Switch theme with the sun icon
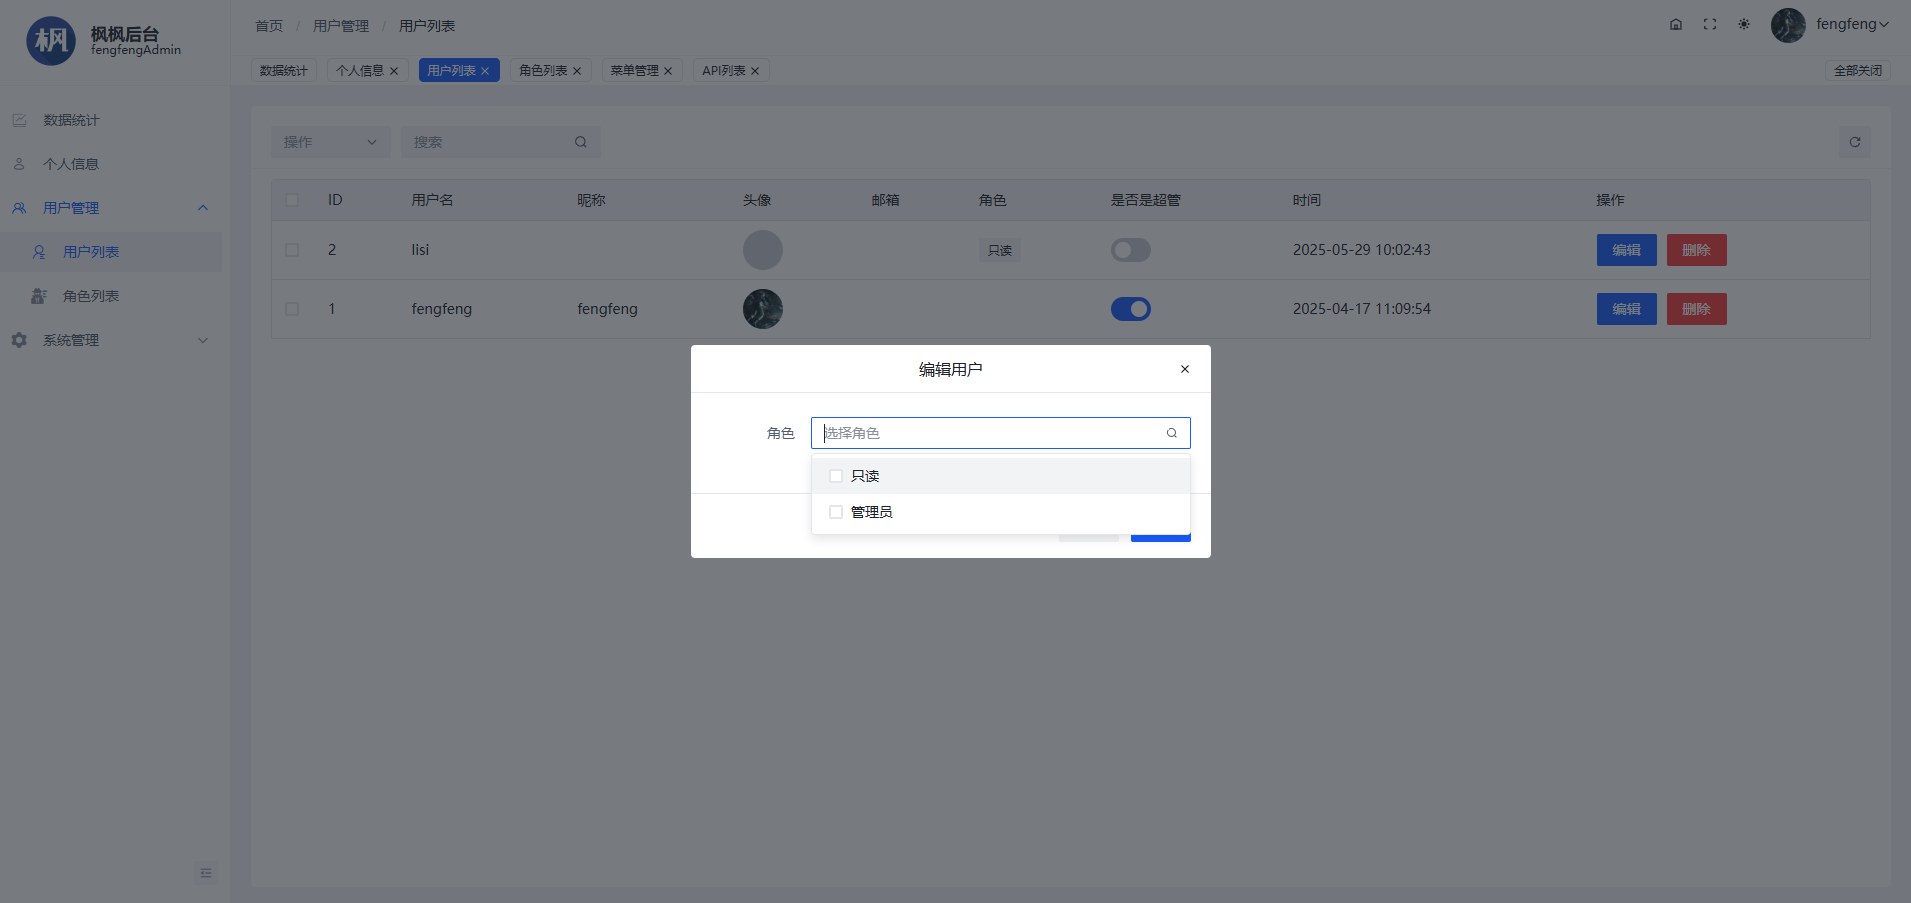The width and height of the screenshot is (1911, 903). pyautogui.click(x=1744, y=25)
